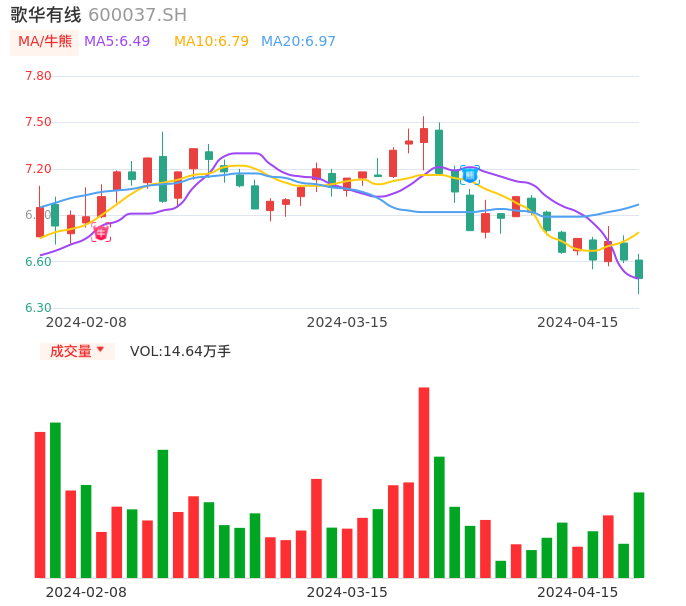Click the 7.20 price axis label

tap(38, 169)
